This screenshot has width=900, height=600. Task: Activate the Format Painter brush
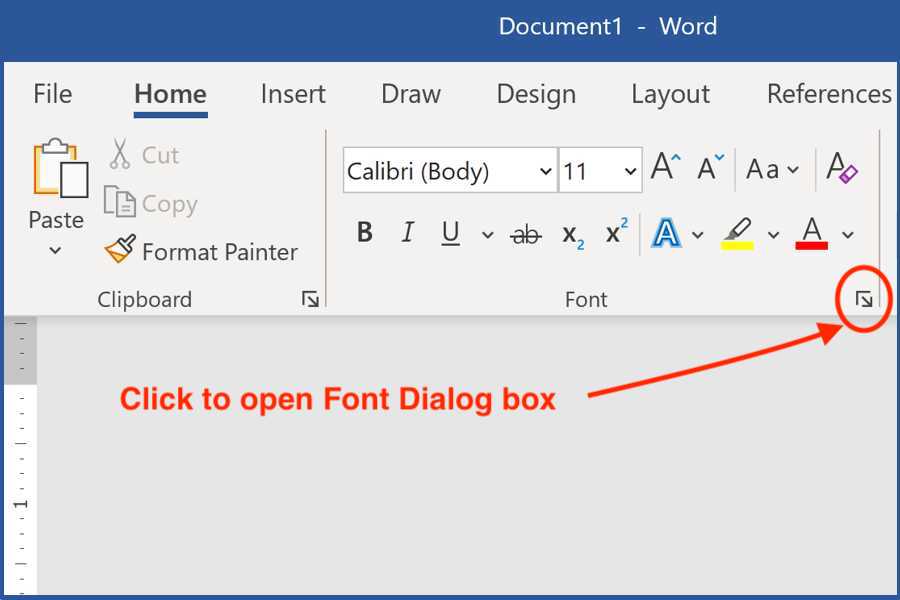pos(201,251)
